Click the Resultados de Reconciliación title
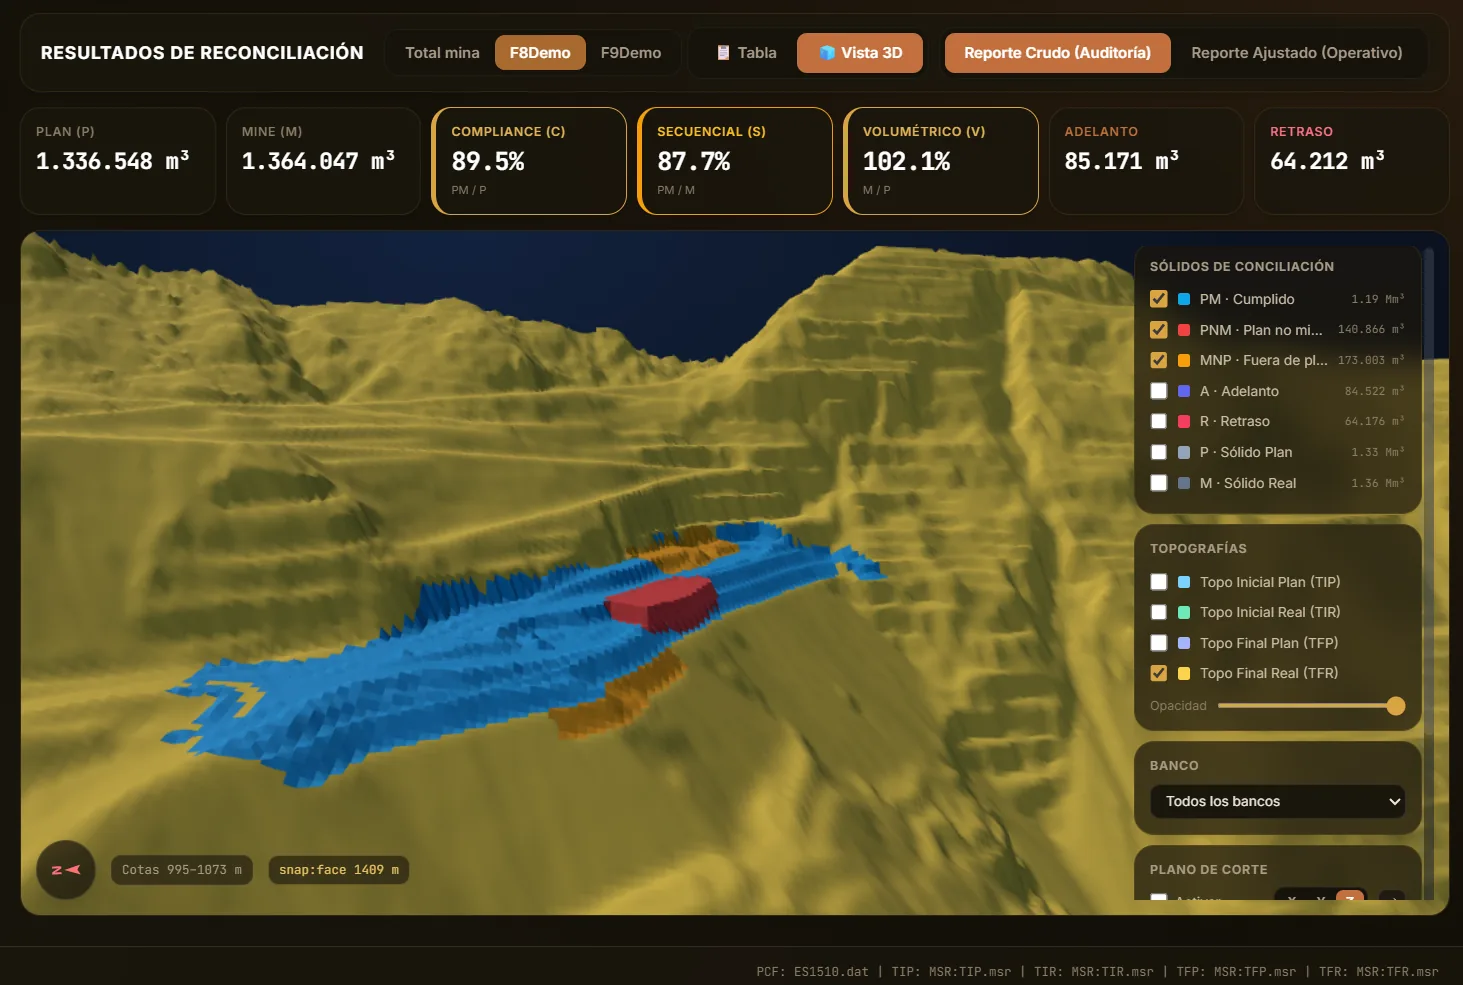The height and width of the screenshot is (985, 1463). pos(202,53)
